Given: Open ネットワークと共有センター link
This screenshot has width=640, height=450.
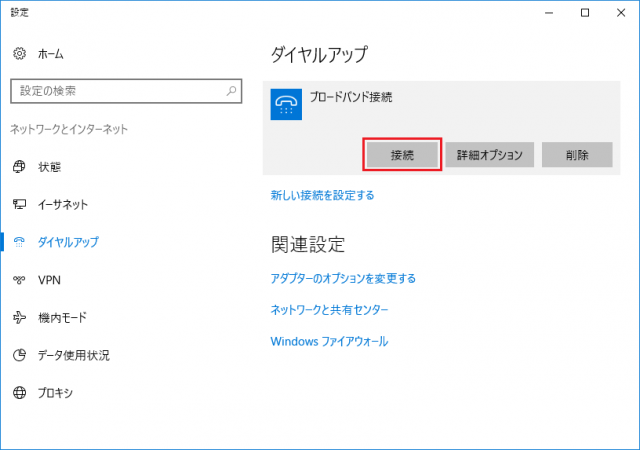Looking at the screenshot, I should point(329,310).
